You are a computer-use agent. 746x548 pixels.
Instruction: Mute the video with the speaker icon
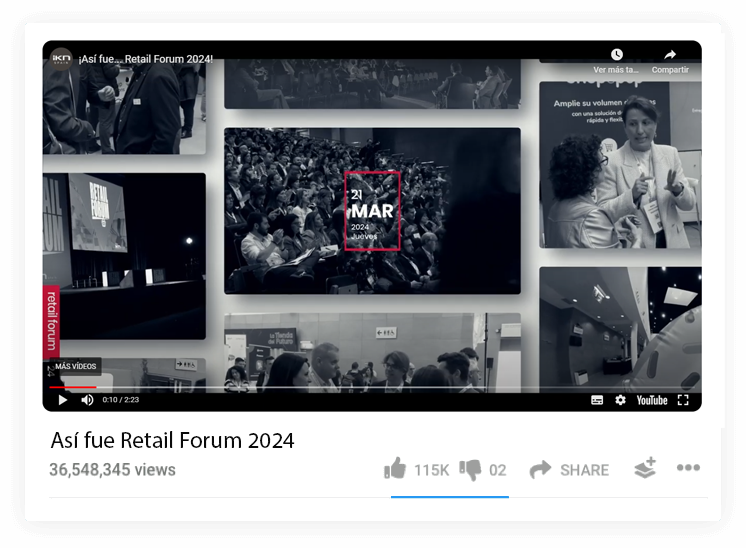tap(87, 400)
